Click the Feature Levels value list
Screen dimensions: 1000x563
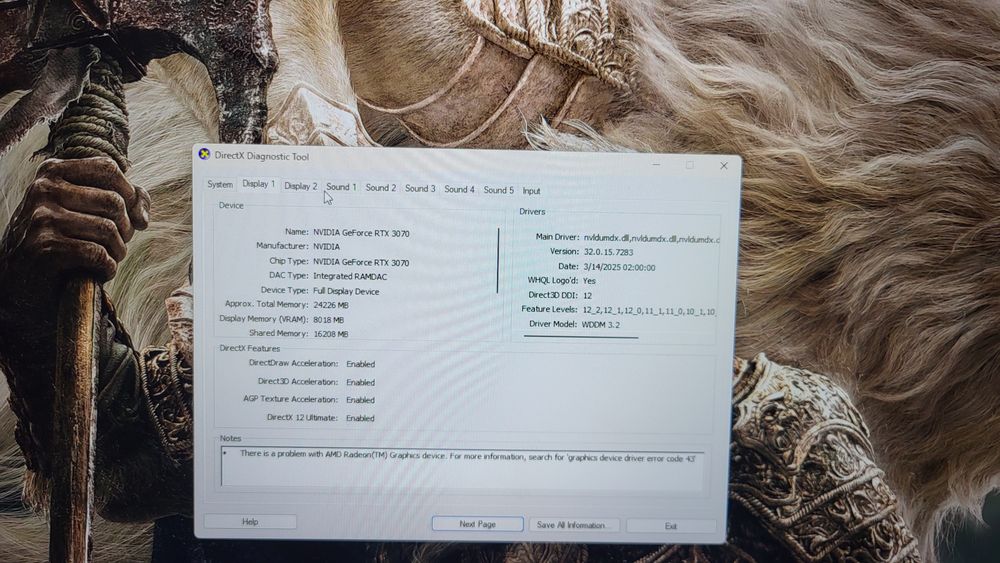[649, 311]
